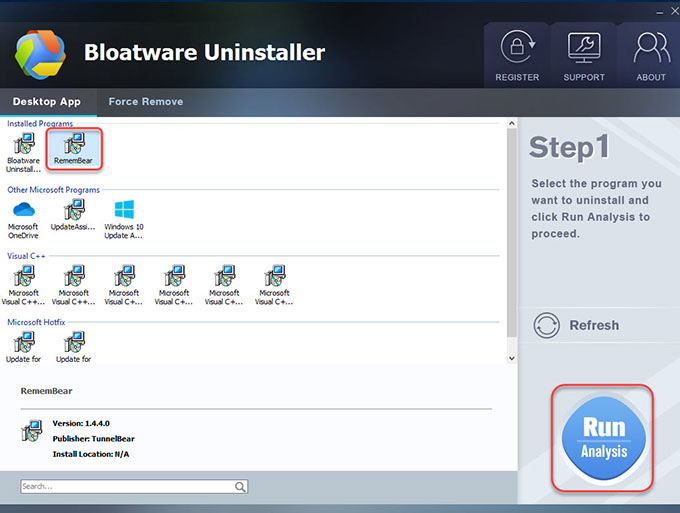Click the circular Refresh arrows icon
Viewport: 680px width, 513px height.
546,325
